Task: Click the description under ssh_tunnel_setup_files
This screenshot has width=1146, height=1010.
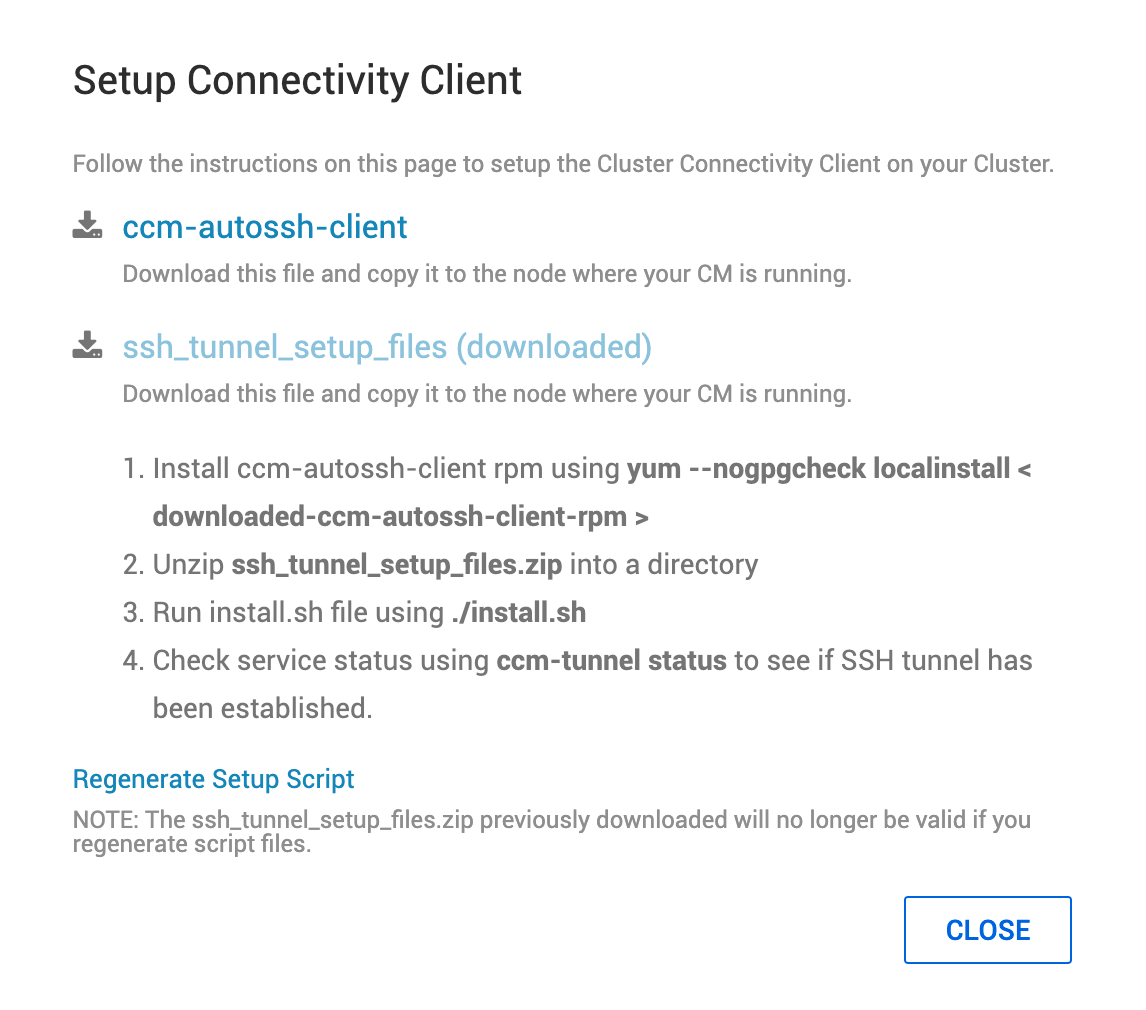Action: [486, 393]
